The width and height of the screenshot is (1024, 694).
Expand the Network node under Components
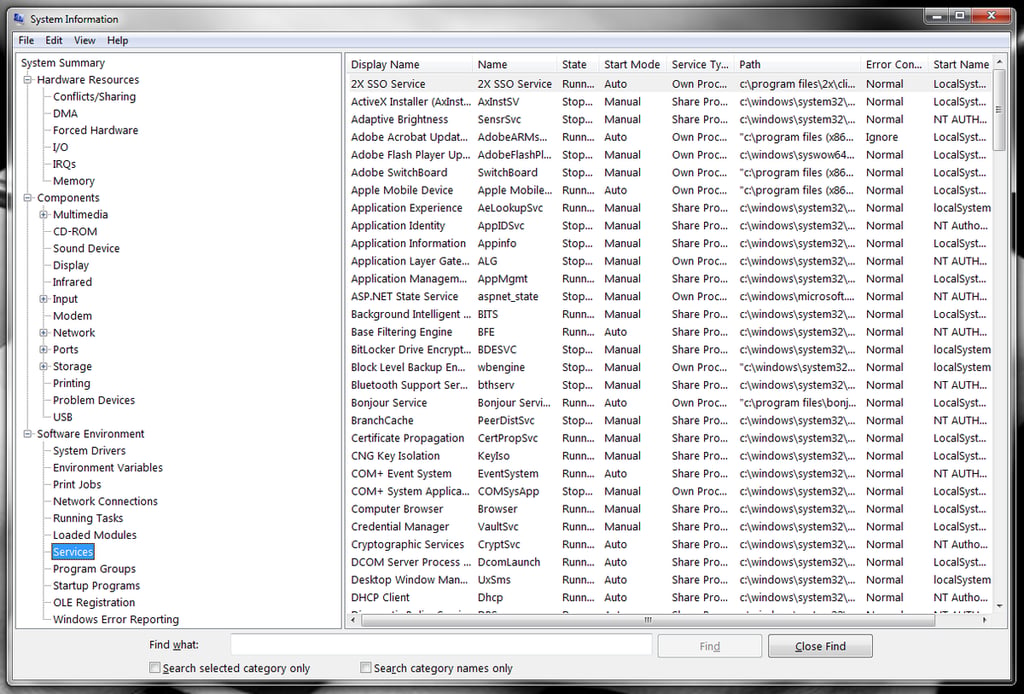click(x=44, y=332)
